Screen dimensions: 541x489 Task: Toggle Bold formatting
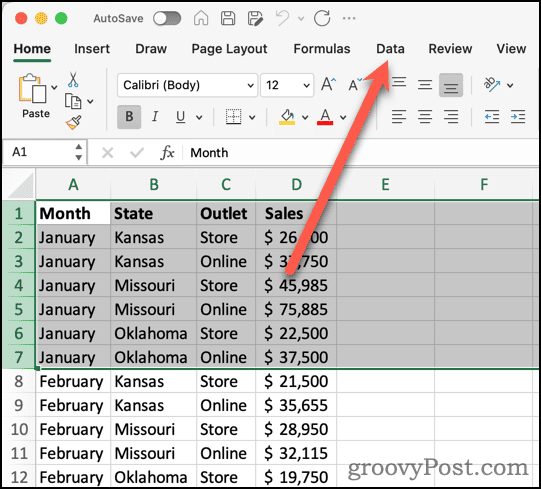[129, 117]
